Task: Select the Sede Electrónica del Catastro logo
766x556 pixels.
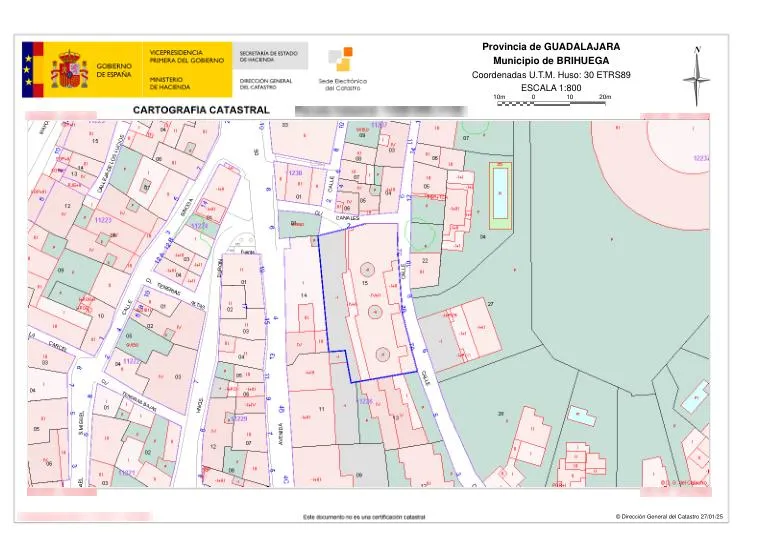Action: click(x=342, y=69)
